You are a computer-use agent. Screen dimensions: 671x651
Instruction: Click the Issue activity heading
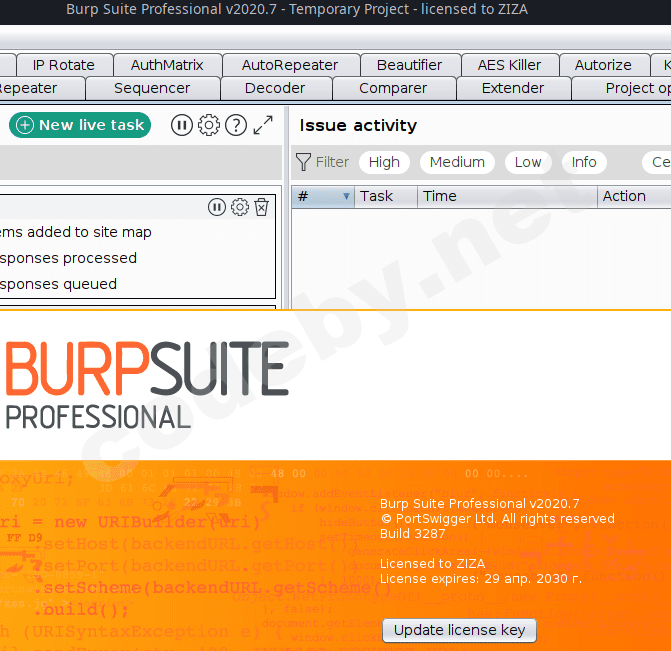click(358, 125)
